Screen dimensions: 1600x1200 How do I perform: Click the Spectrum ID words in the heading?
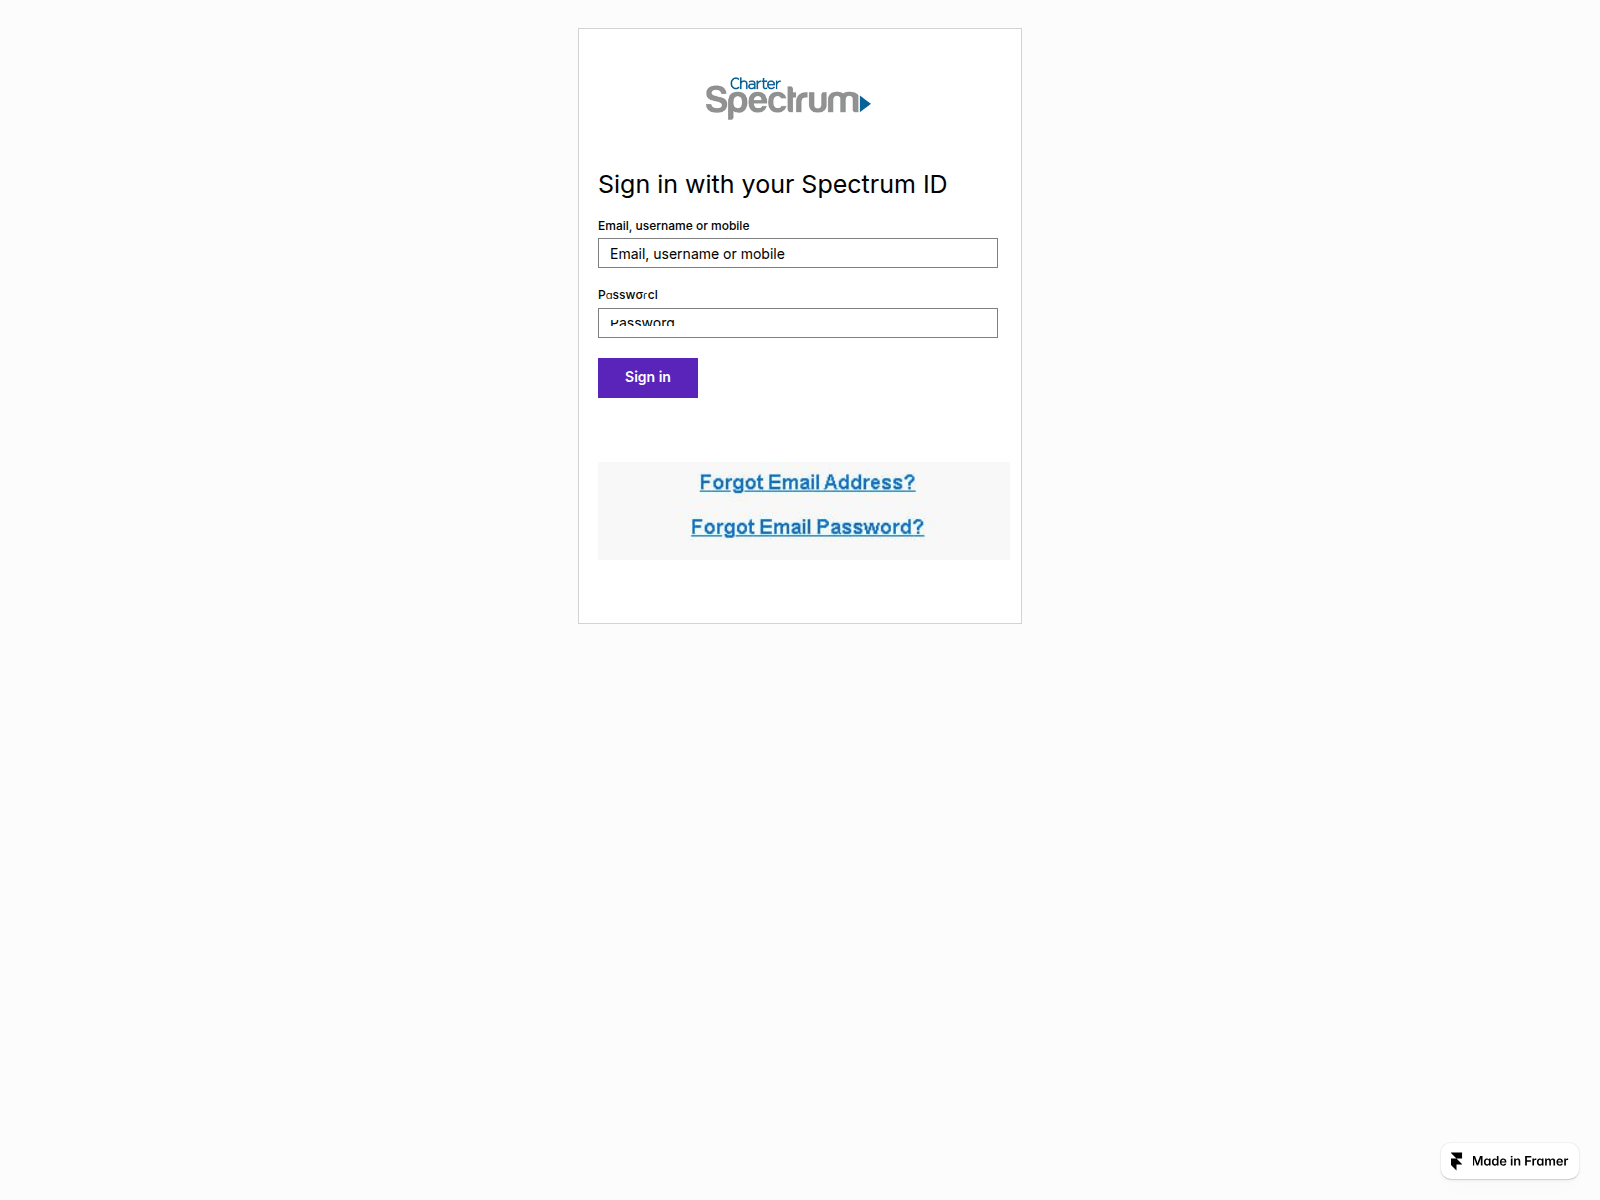tap(874, 185)
